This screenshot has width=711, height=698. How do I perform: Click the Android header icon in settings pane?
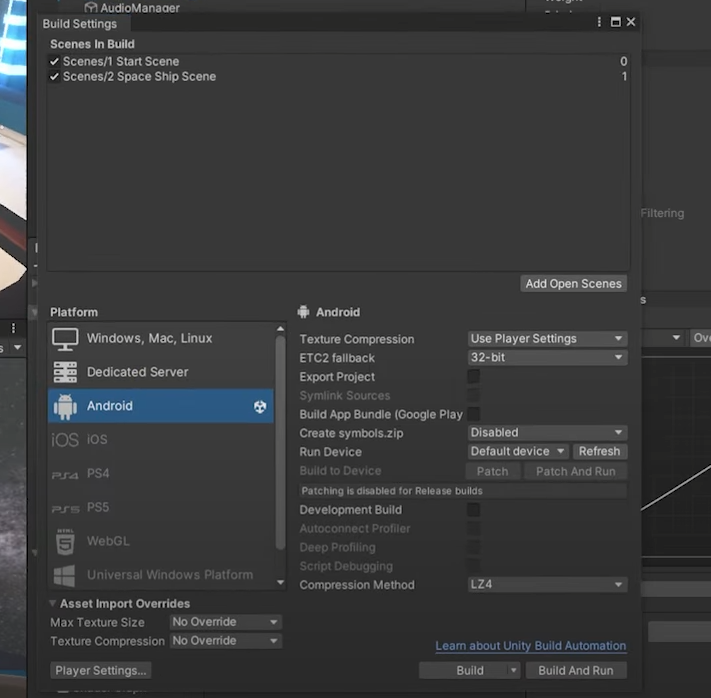[x=303, y=312]
